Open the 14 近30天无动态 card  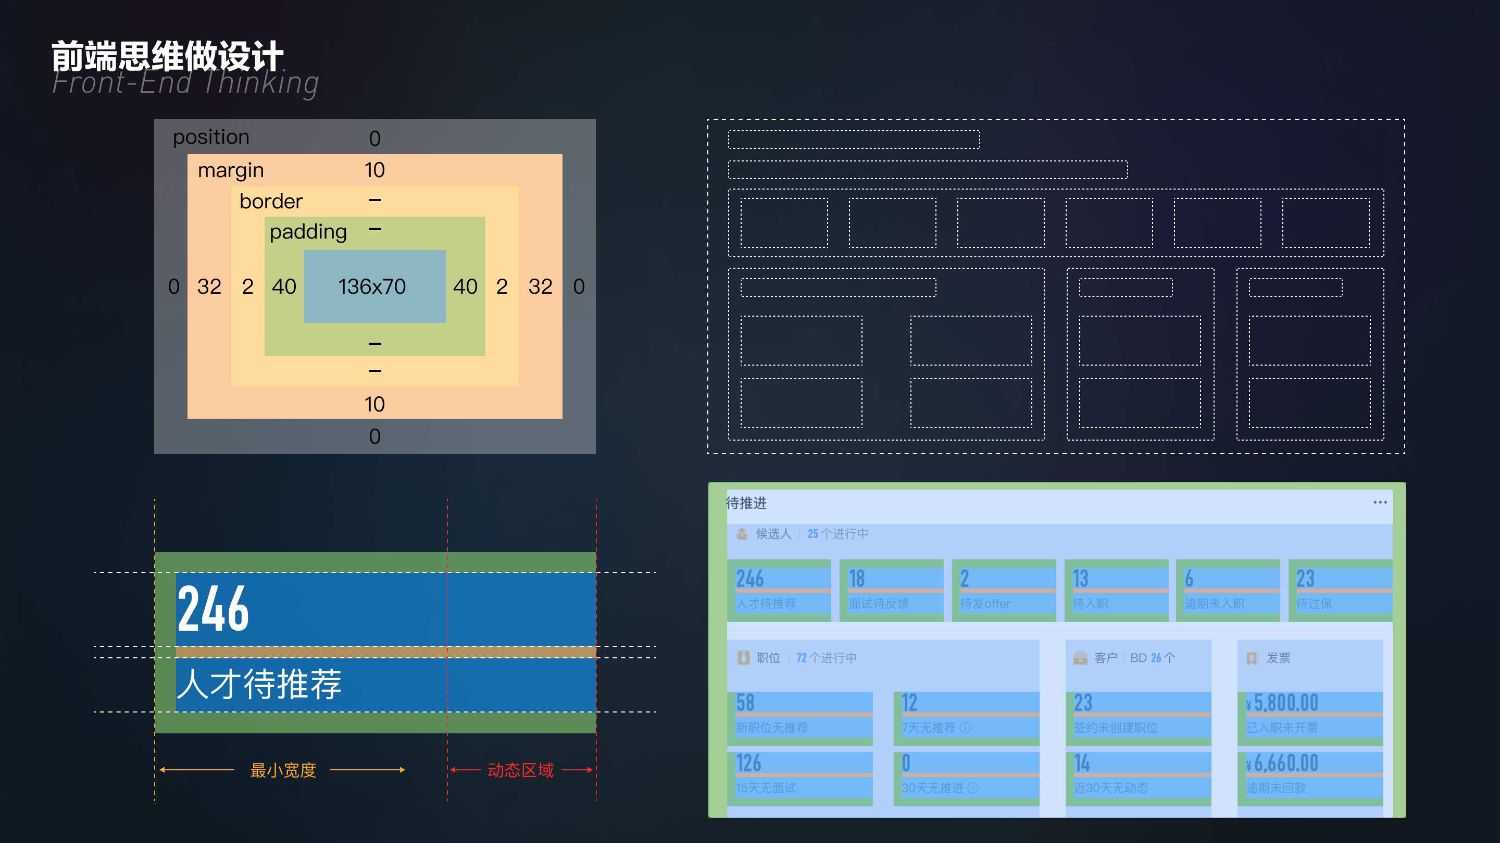[1138, 776]
